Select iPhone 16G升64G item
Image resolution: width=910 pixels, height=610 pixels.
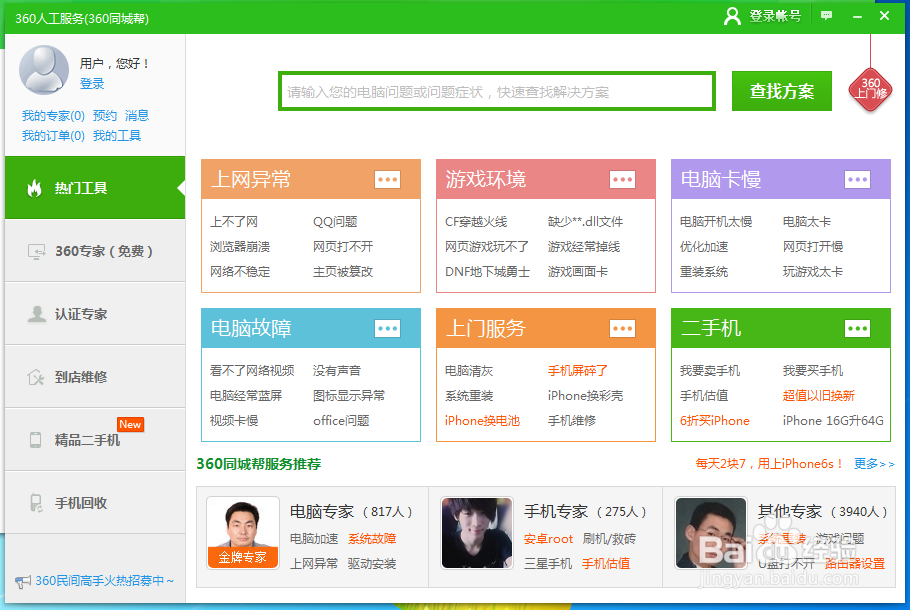click(x=833, y=420)
